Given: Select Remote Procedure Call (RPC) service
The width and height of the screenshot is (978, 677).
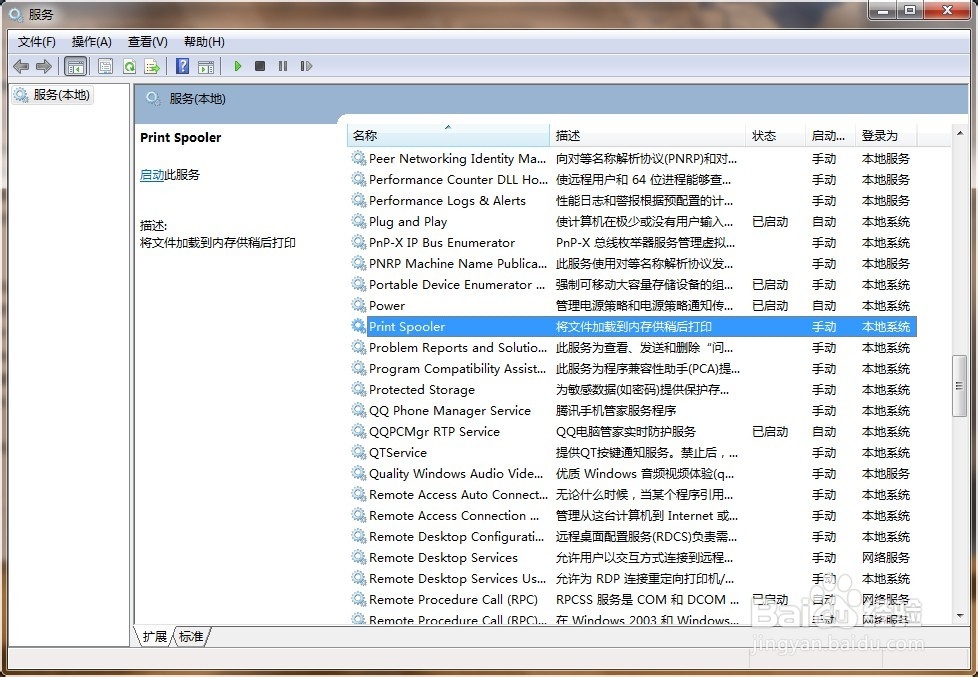Looking at the screenshot, I should 453,600.
